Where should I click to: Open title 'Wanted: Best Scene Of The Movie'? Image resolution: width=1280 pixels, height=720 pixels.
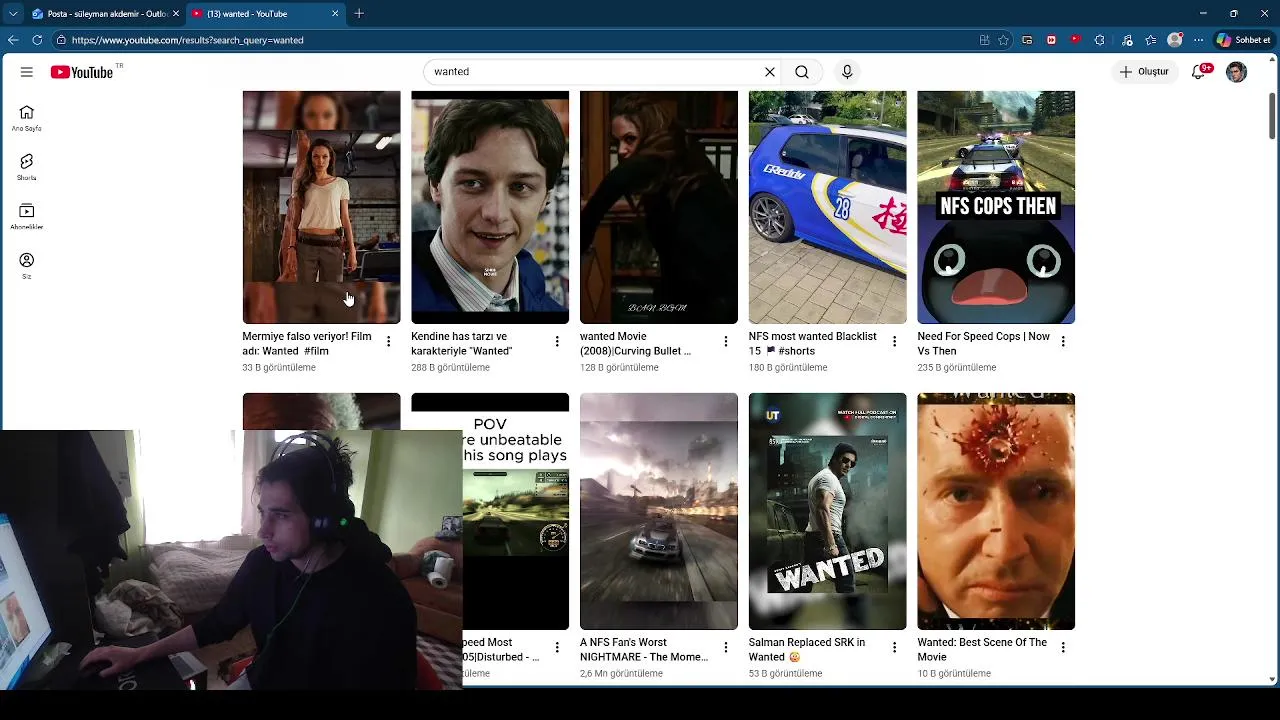pyautogui.click(x=982, y=650)
